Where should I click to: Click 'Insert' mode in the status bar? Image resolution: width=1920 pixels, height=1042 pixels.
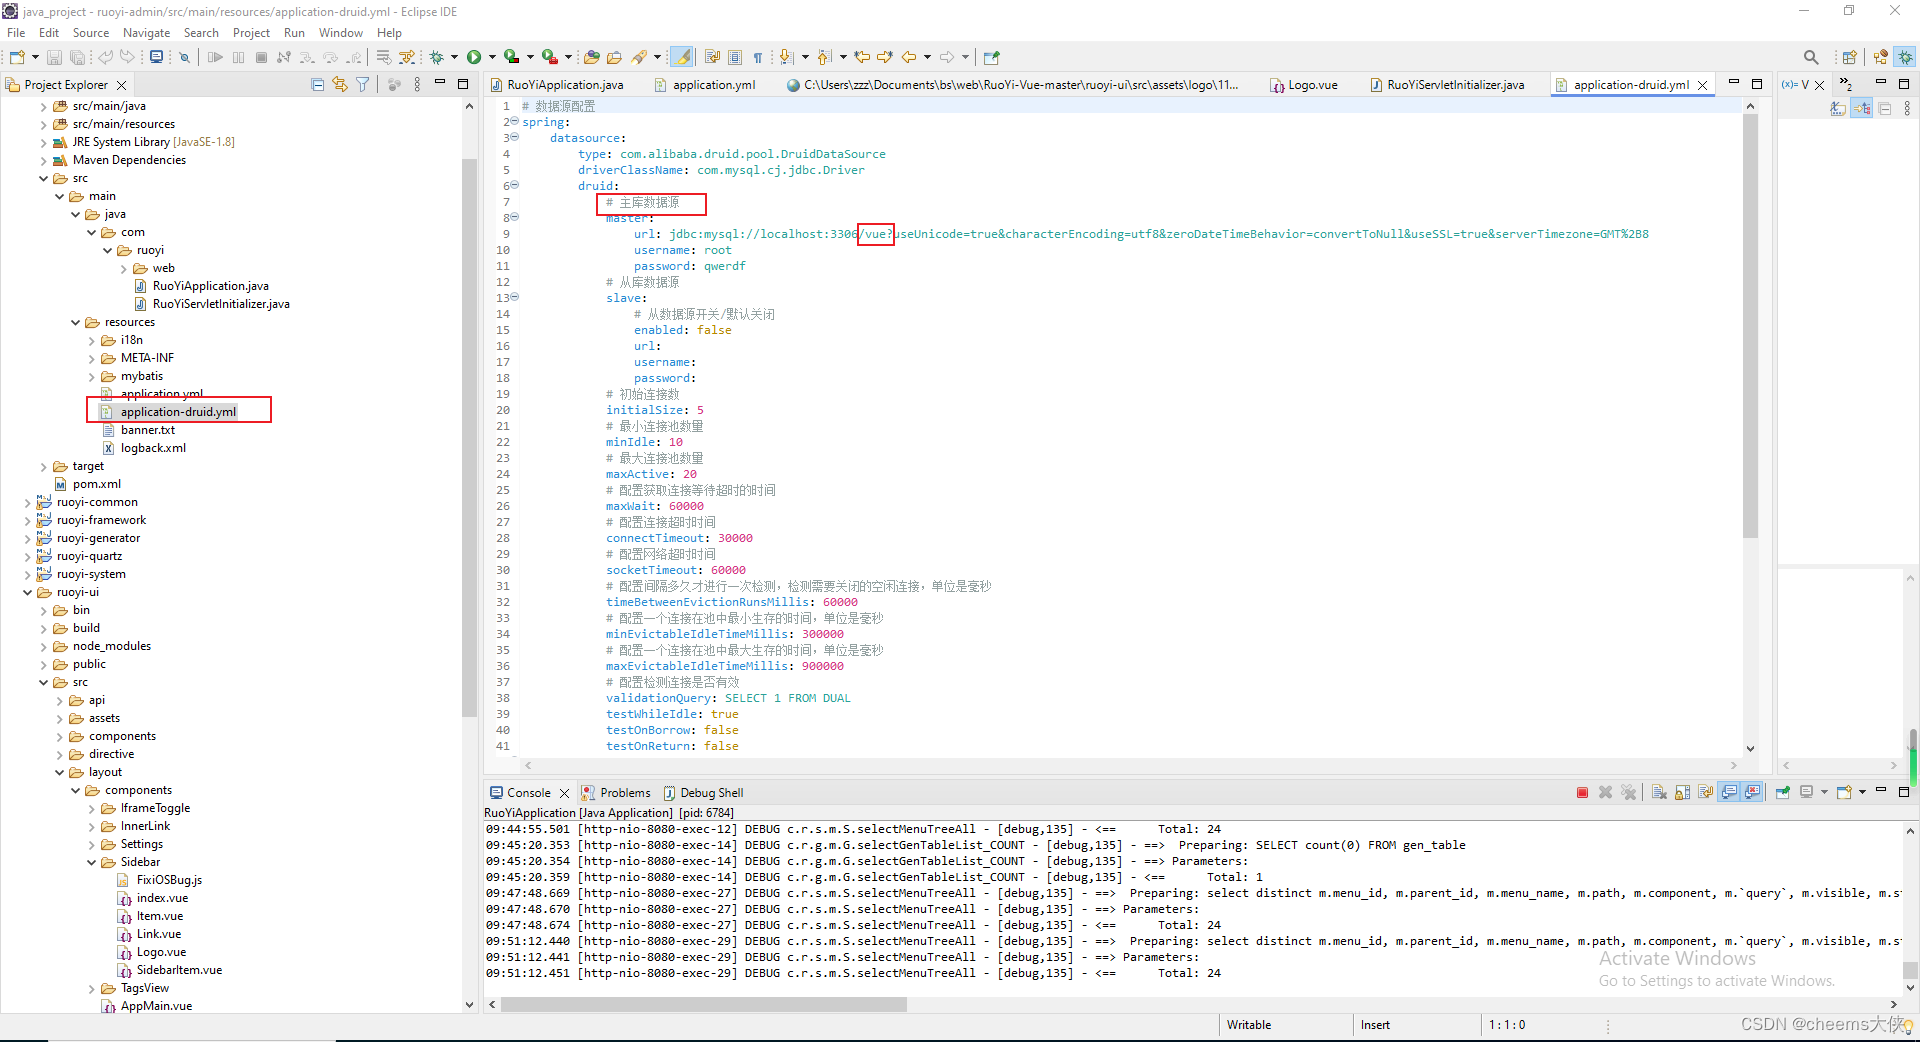[x=1375, y=1025]
